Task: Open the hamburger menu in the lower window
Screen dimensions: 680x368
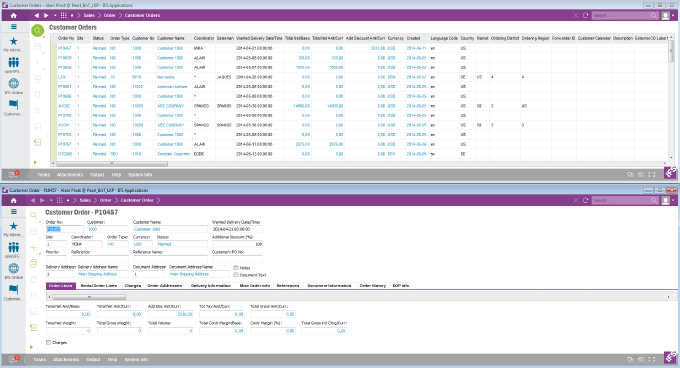Action: [13, 212]
